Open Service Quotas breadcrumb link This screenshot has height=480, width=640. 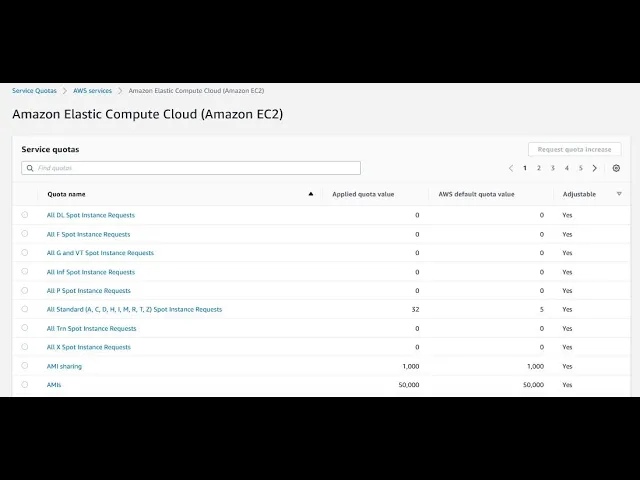[x=34, y=91]
